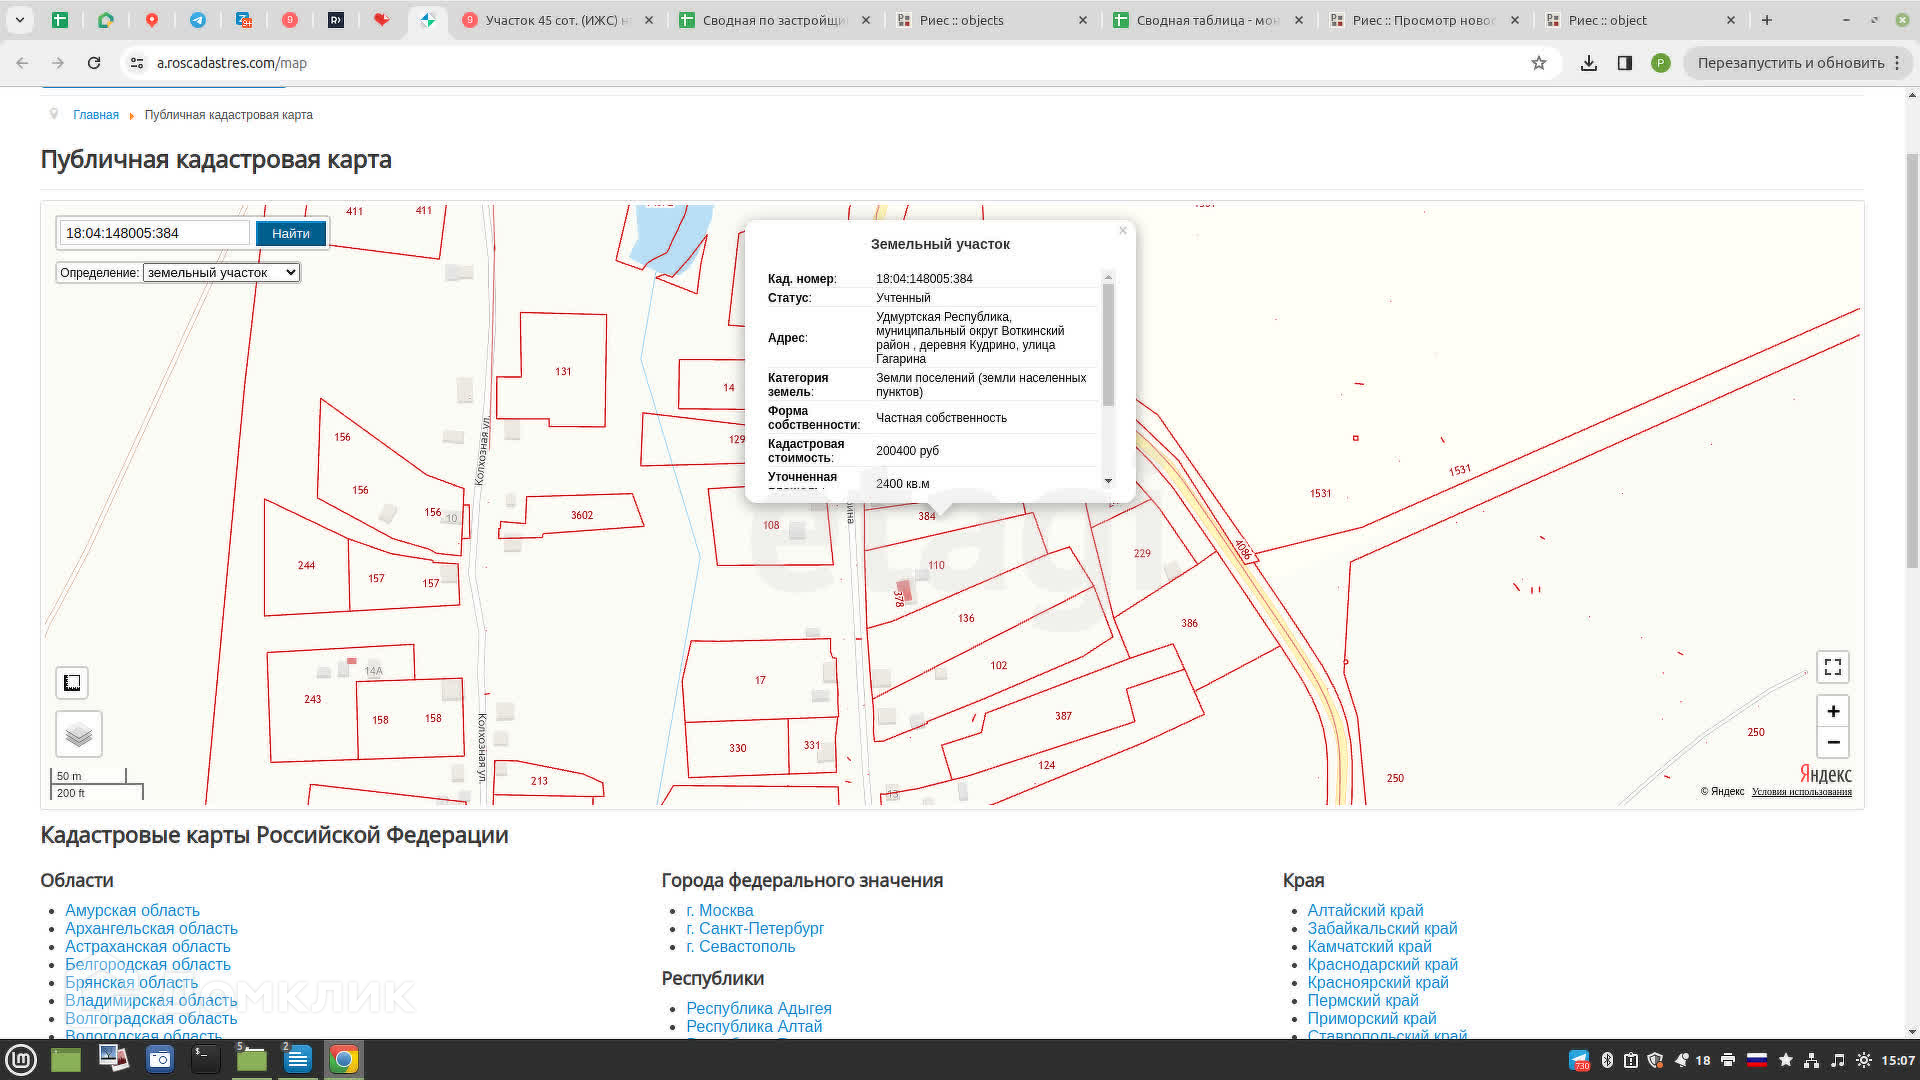Switch to the Участок 45 сот. tab
Viewport: 1920px width, 1080px height.
tap(556, 20)
